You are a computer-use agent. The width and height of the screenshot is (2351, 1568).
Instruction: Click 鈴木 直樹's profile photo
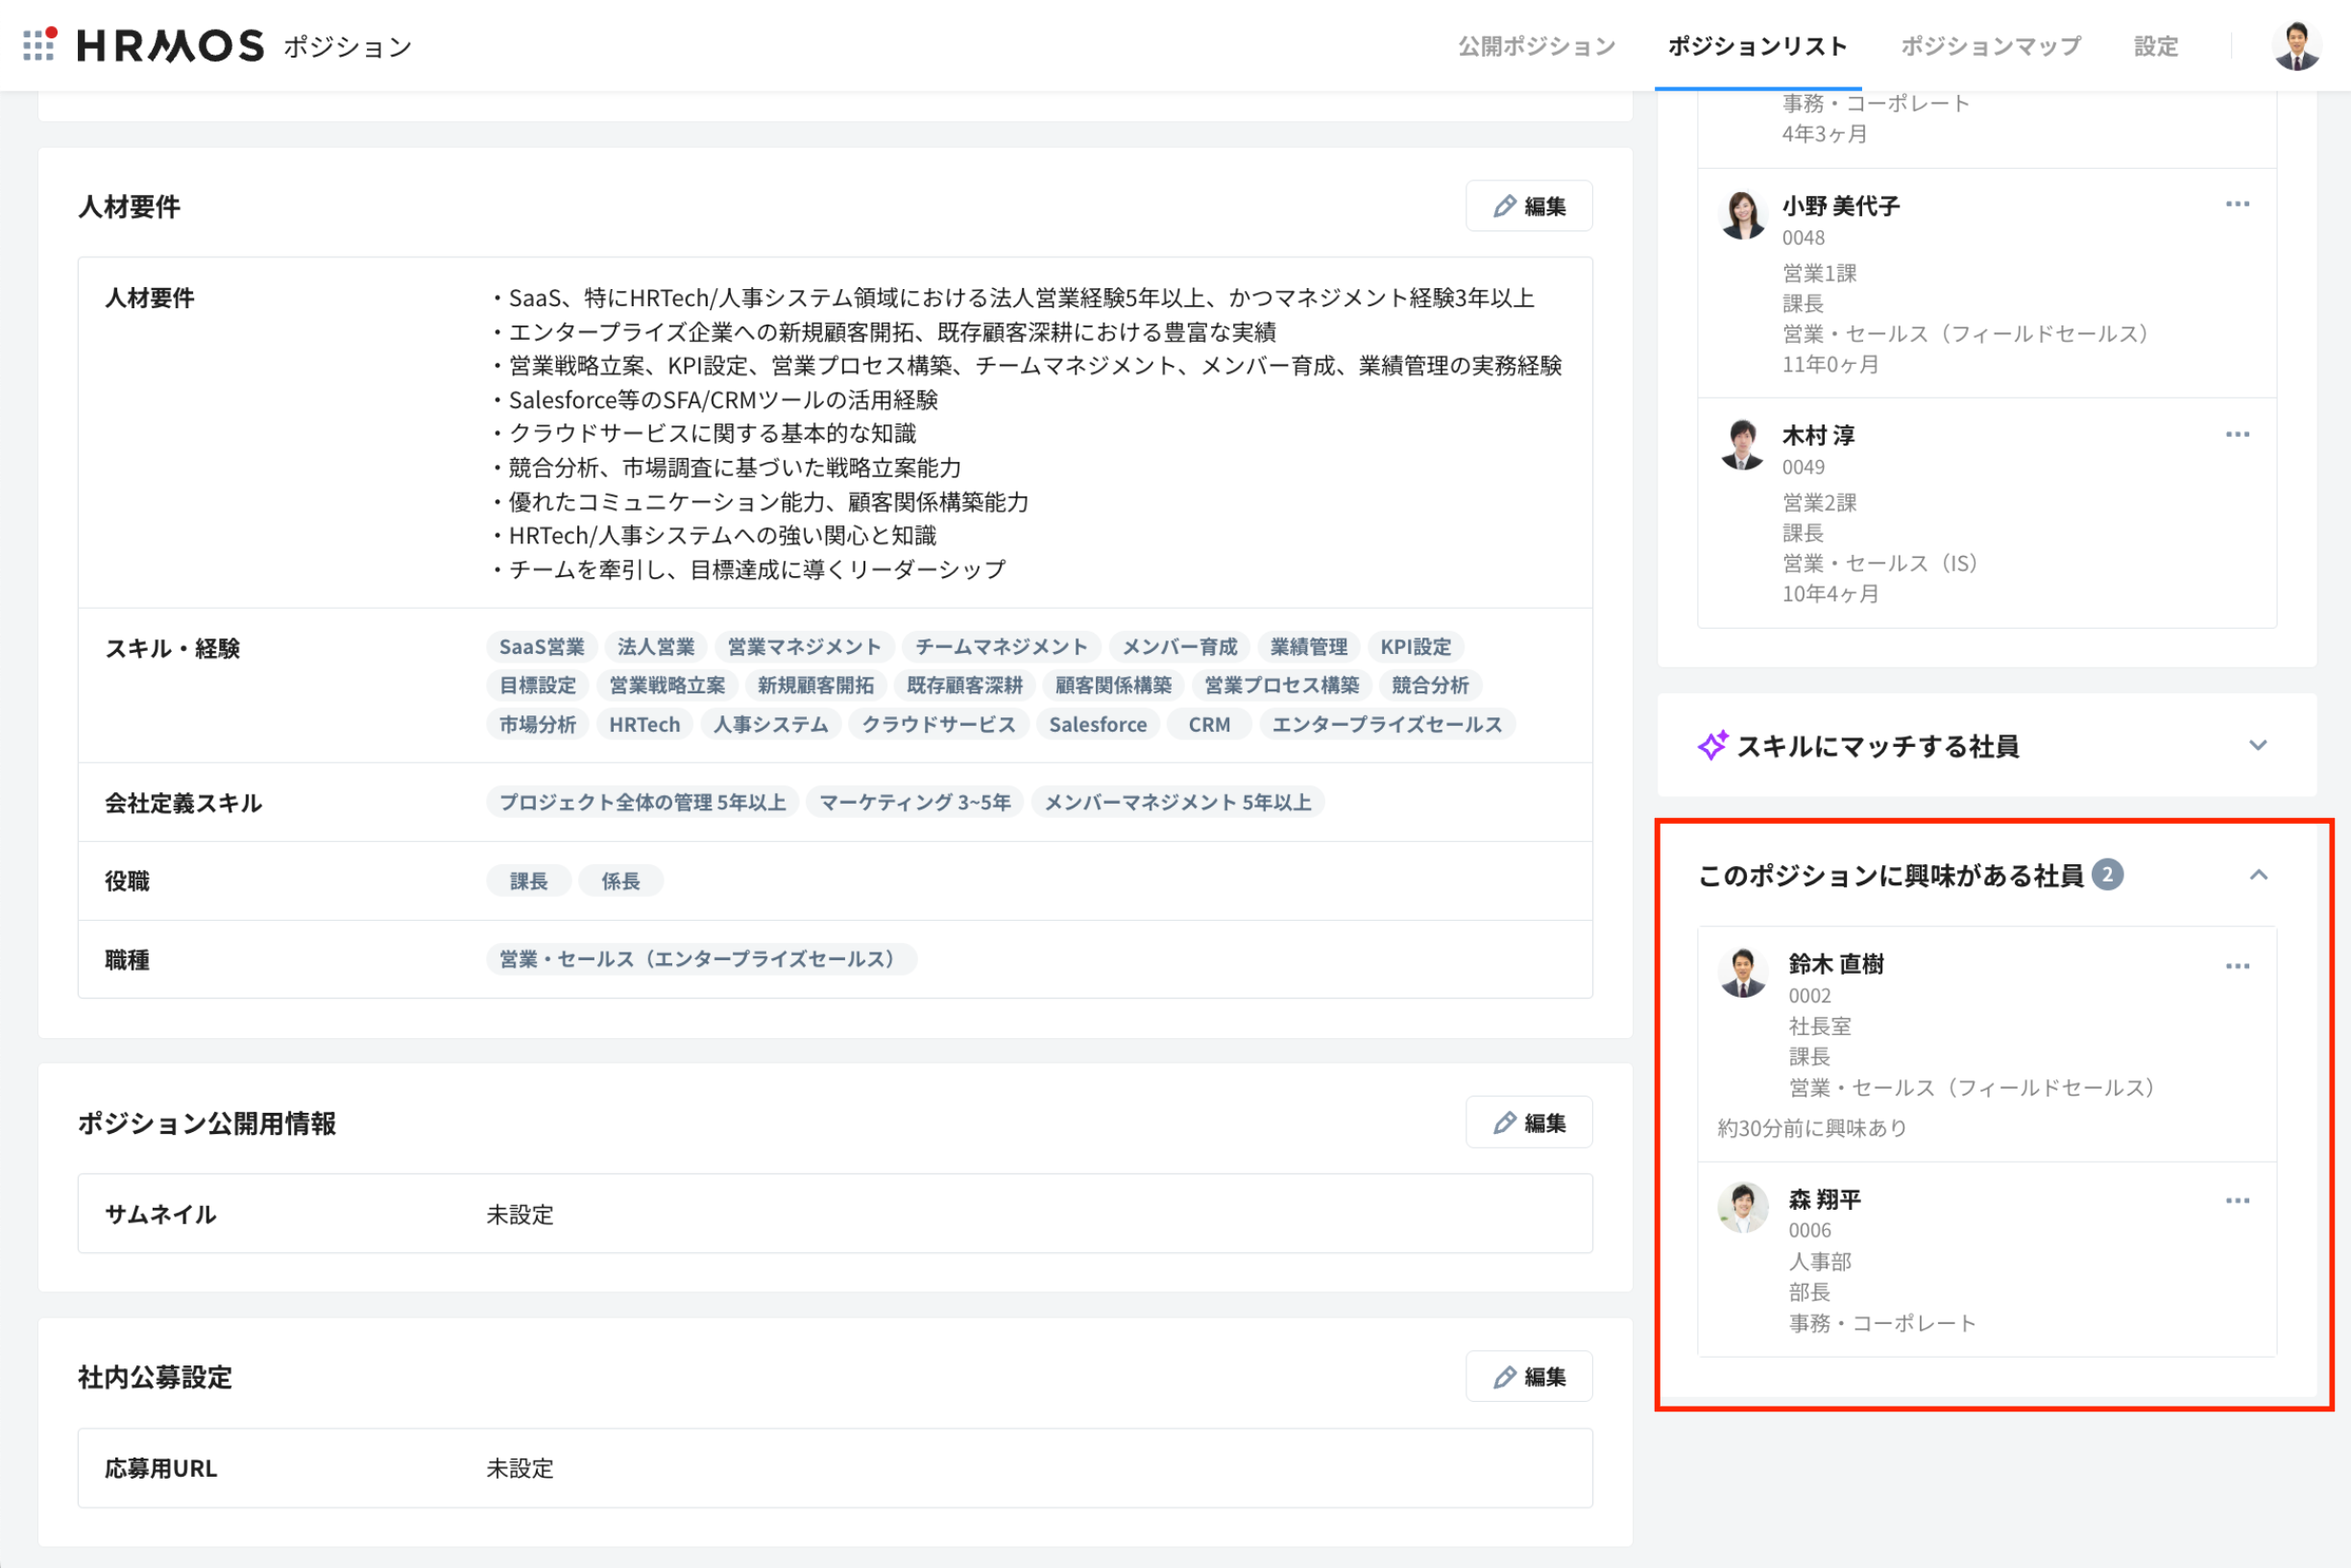click(x=1742, y=973)
